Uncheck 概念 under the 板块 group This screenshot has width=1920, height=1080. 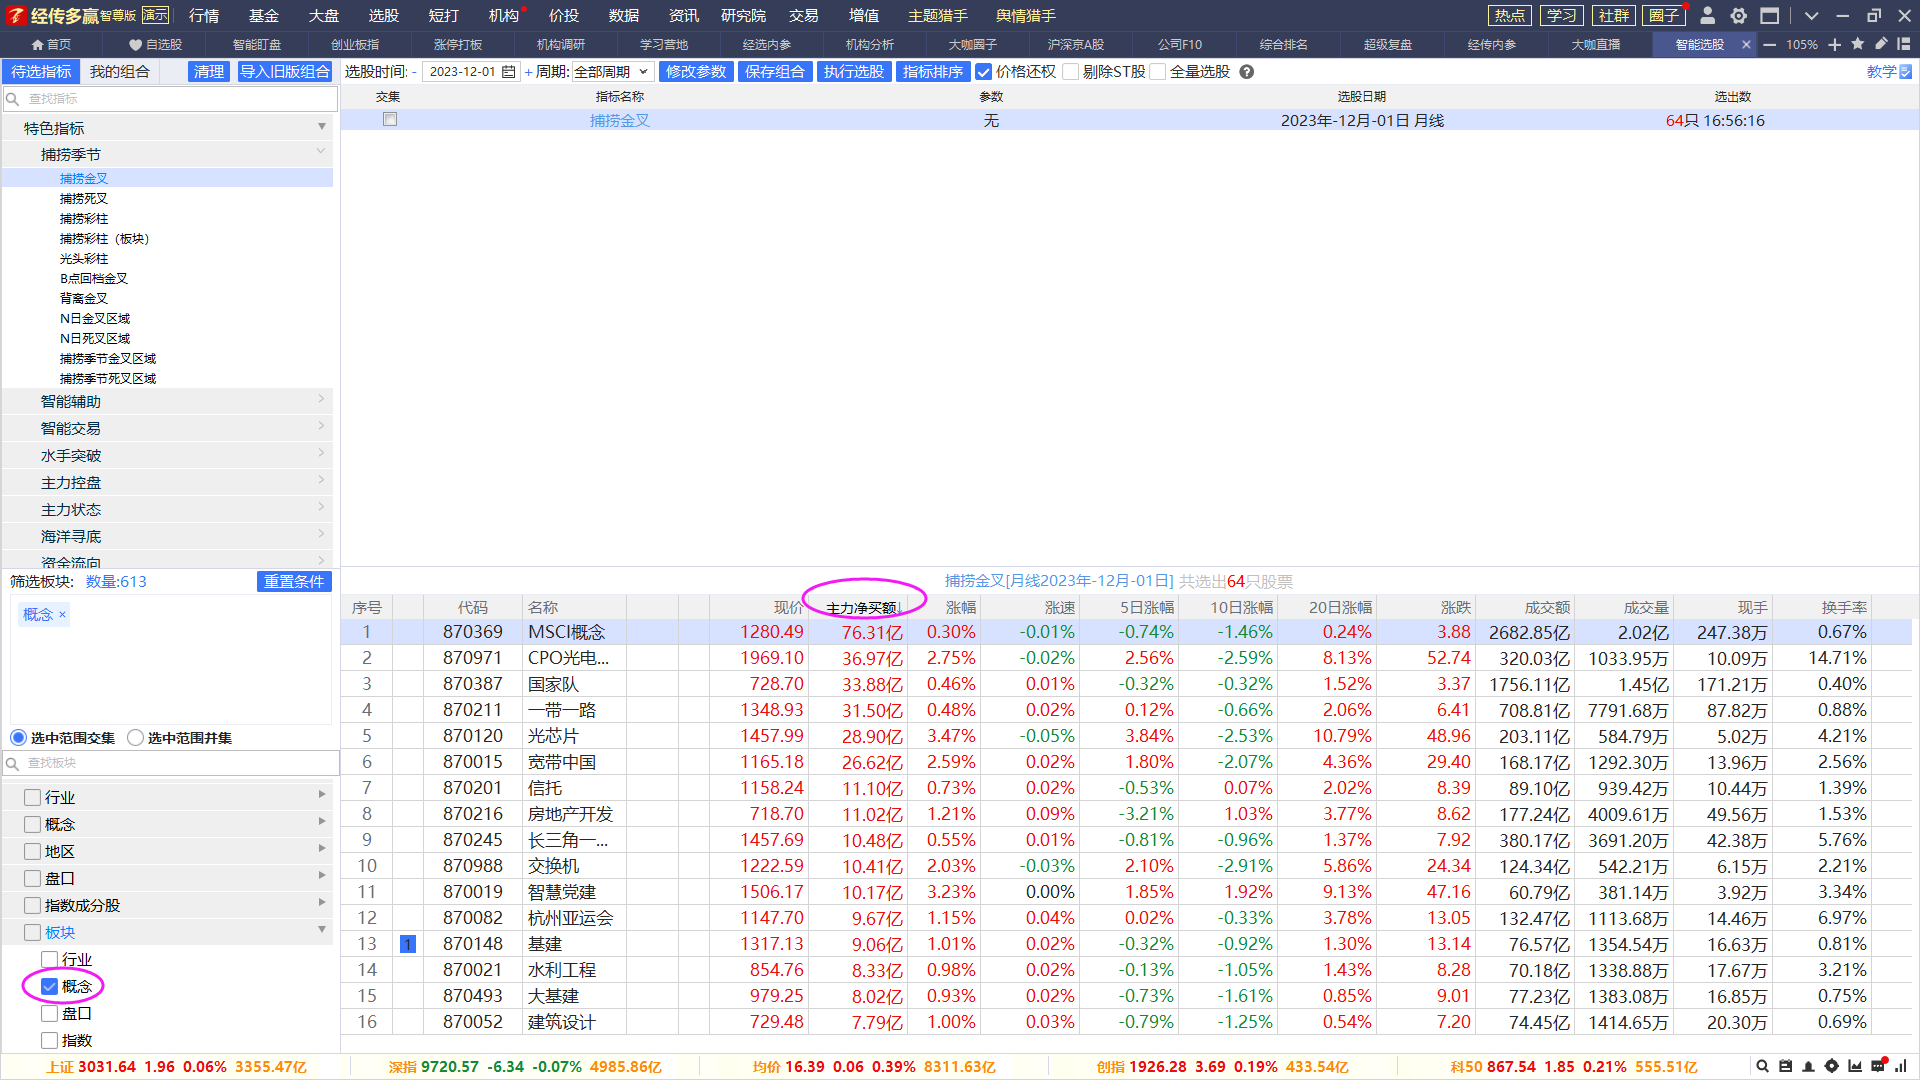coord(49,986)
